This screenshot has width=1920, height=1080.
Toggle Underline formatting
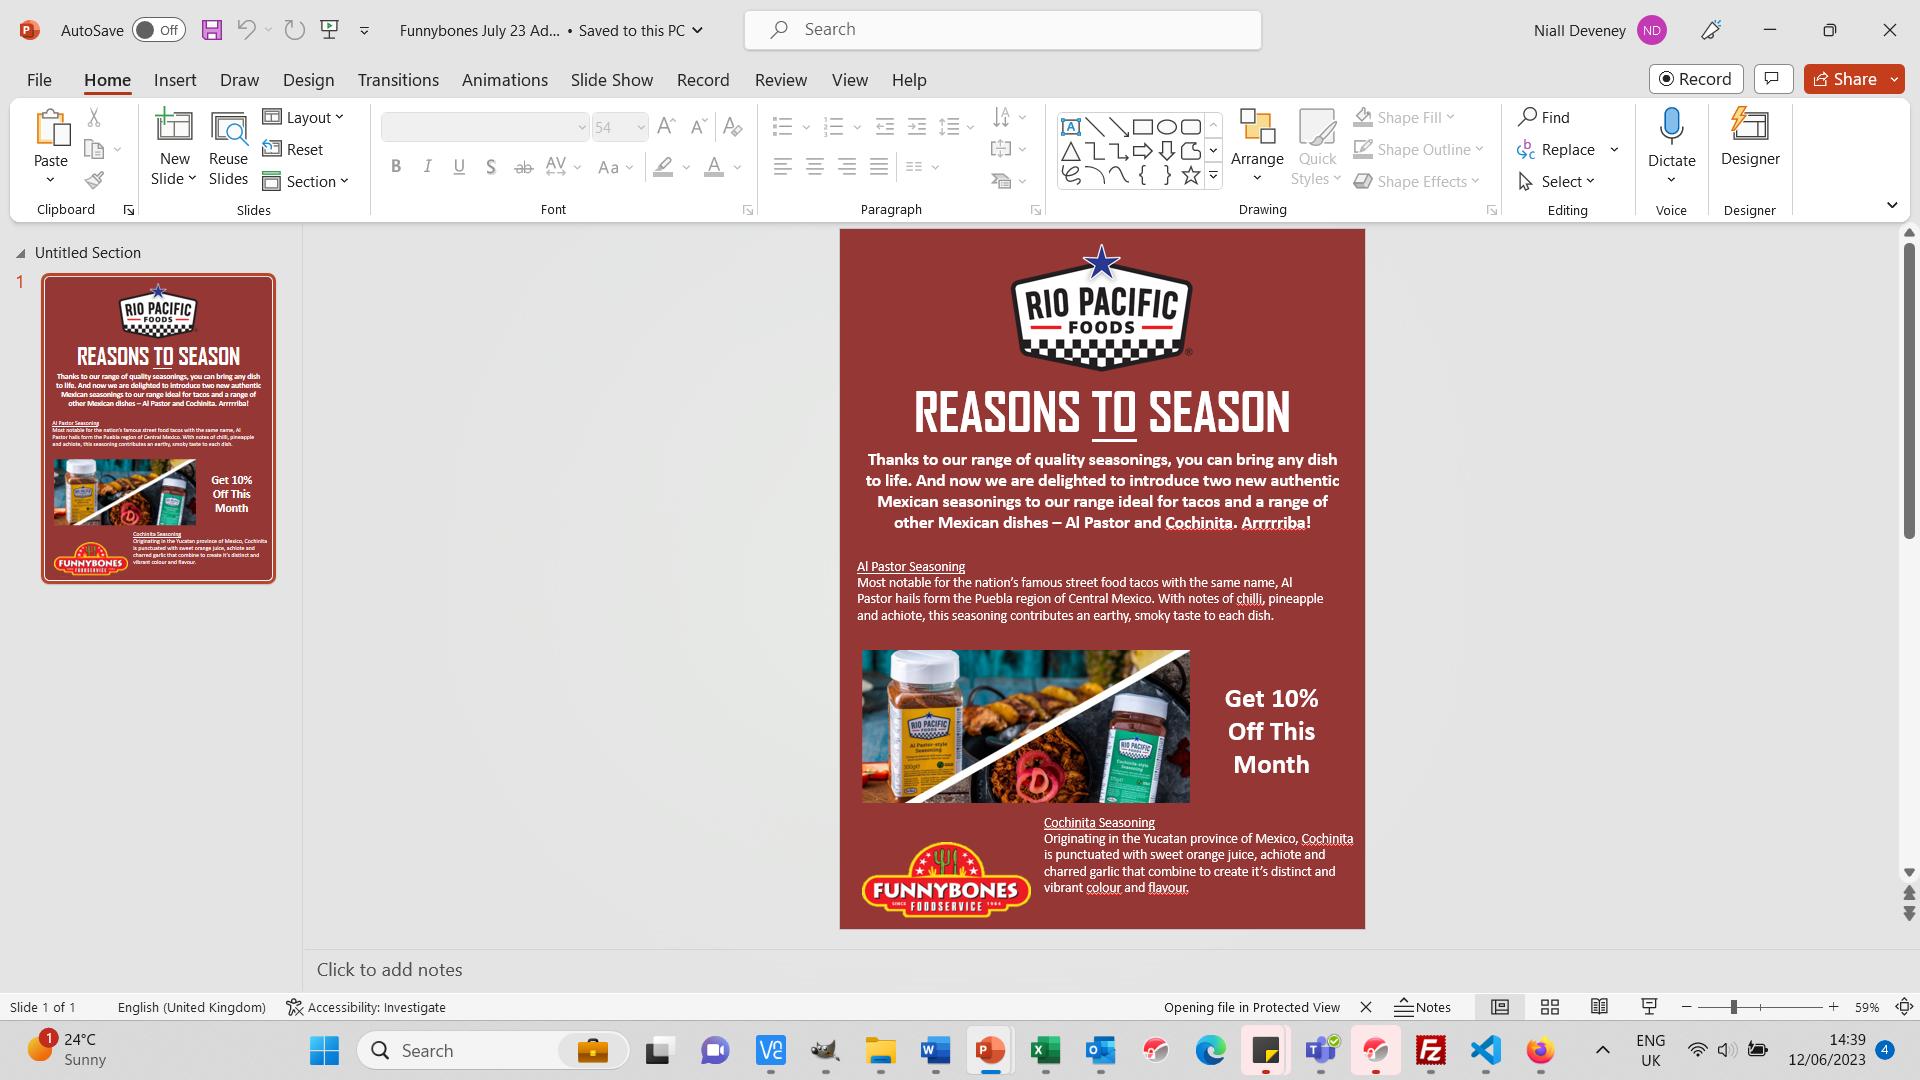[459, 167]
